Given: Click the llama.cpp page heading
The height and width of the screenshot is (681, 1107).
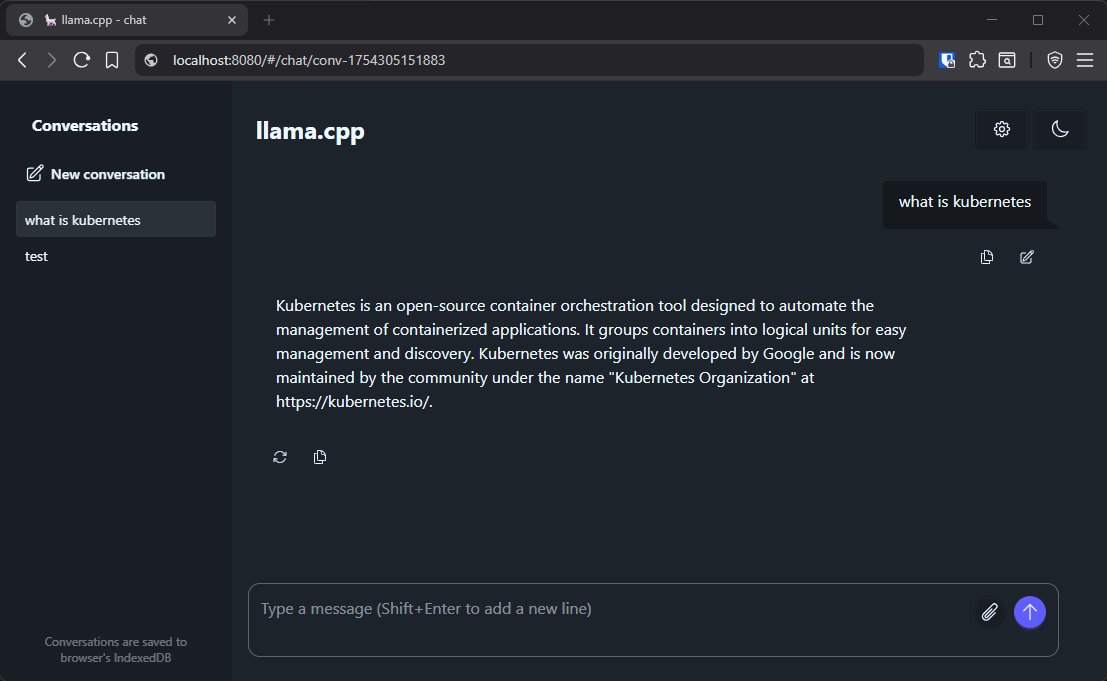Looking at the screenshot, I should click(x=310, y=131).
